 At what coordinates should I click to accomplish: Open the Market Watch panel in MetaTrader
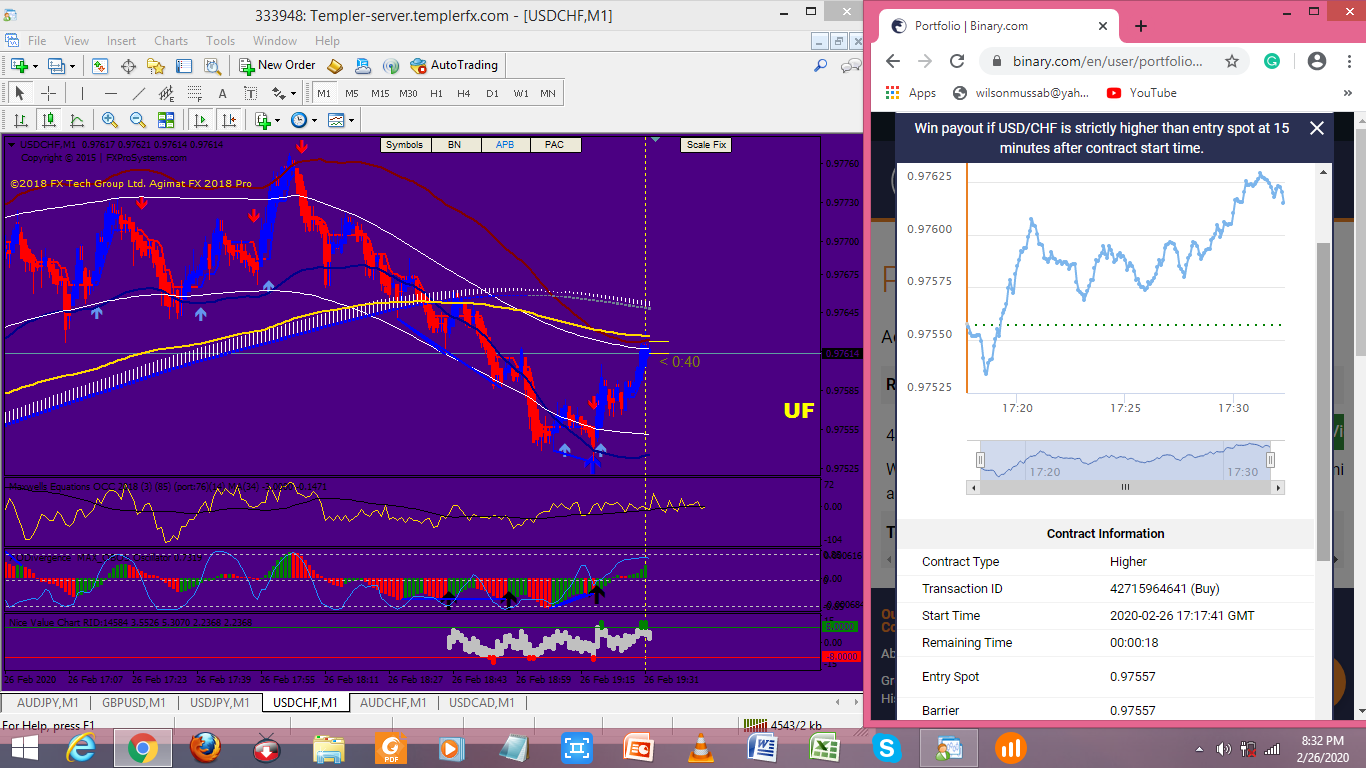[100, 66]
